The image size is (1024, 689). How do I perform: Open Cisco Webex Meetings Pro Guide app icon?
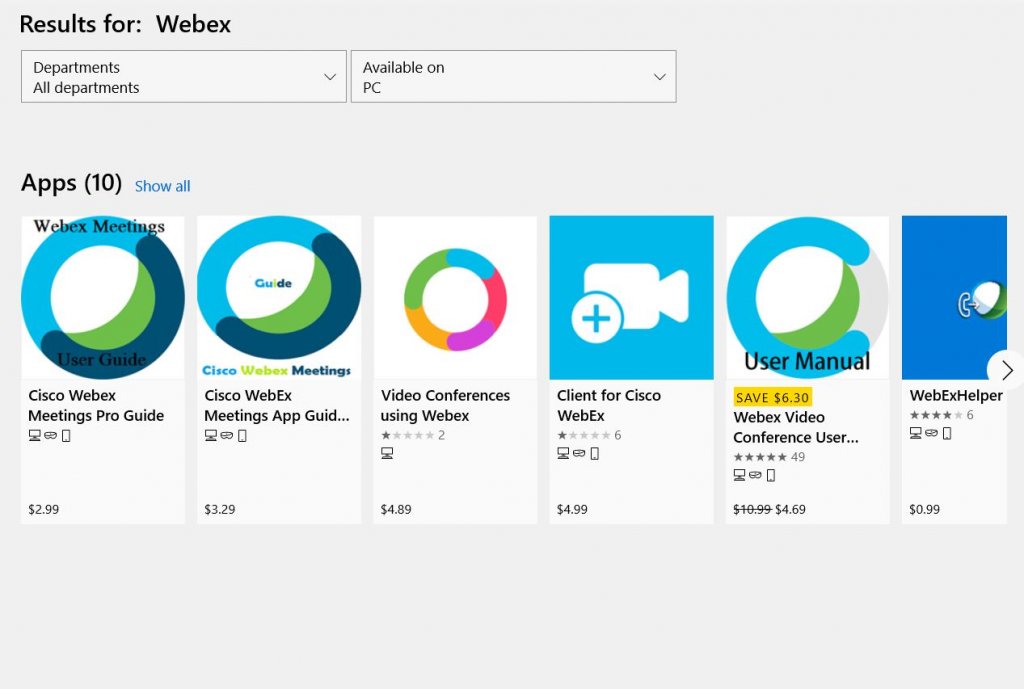click(103, 297)
